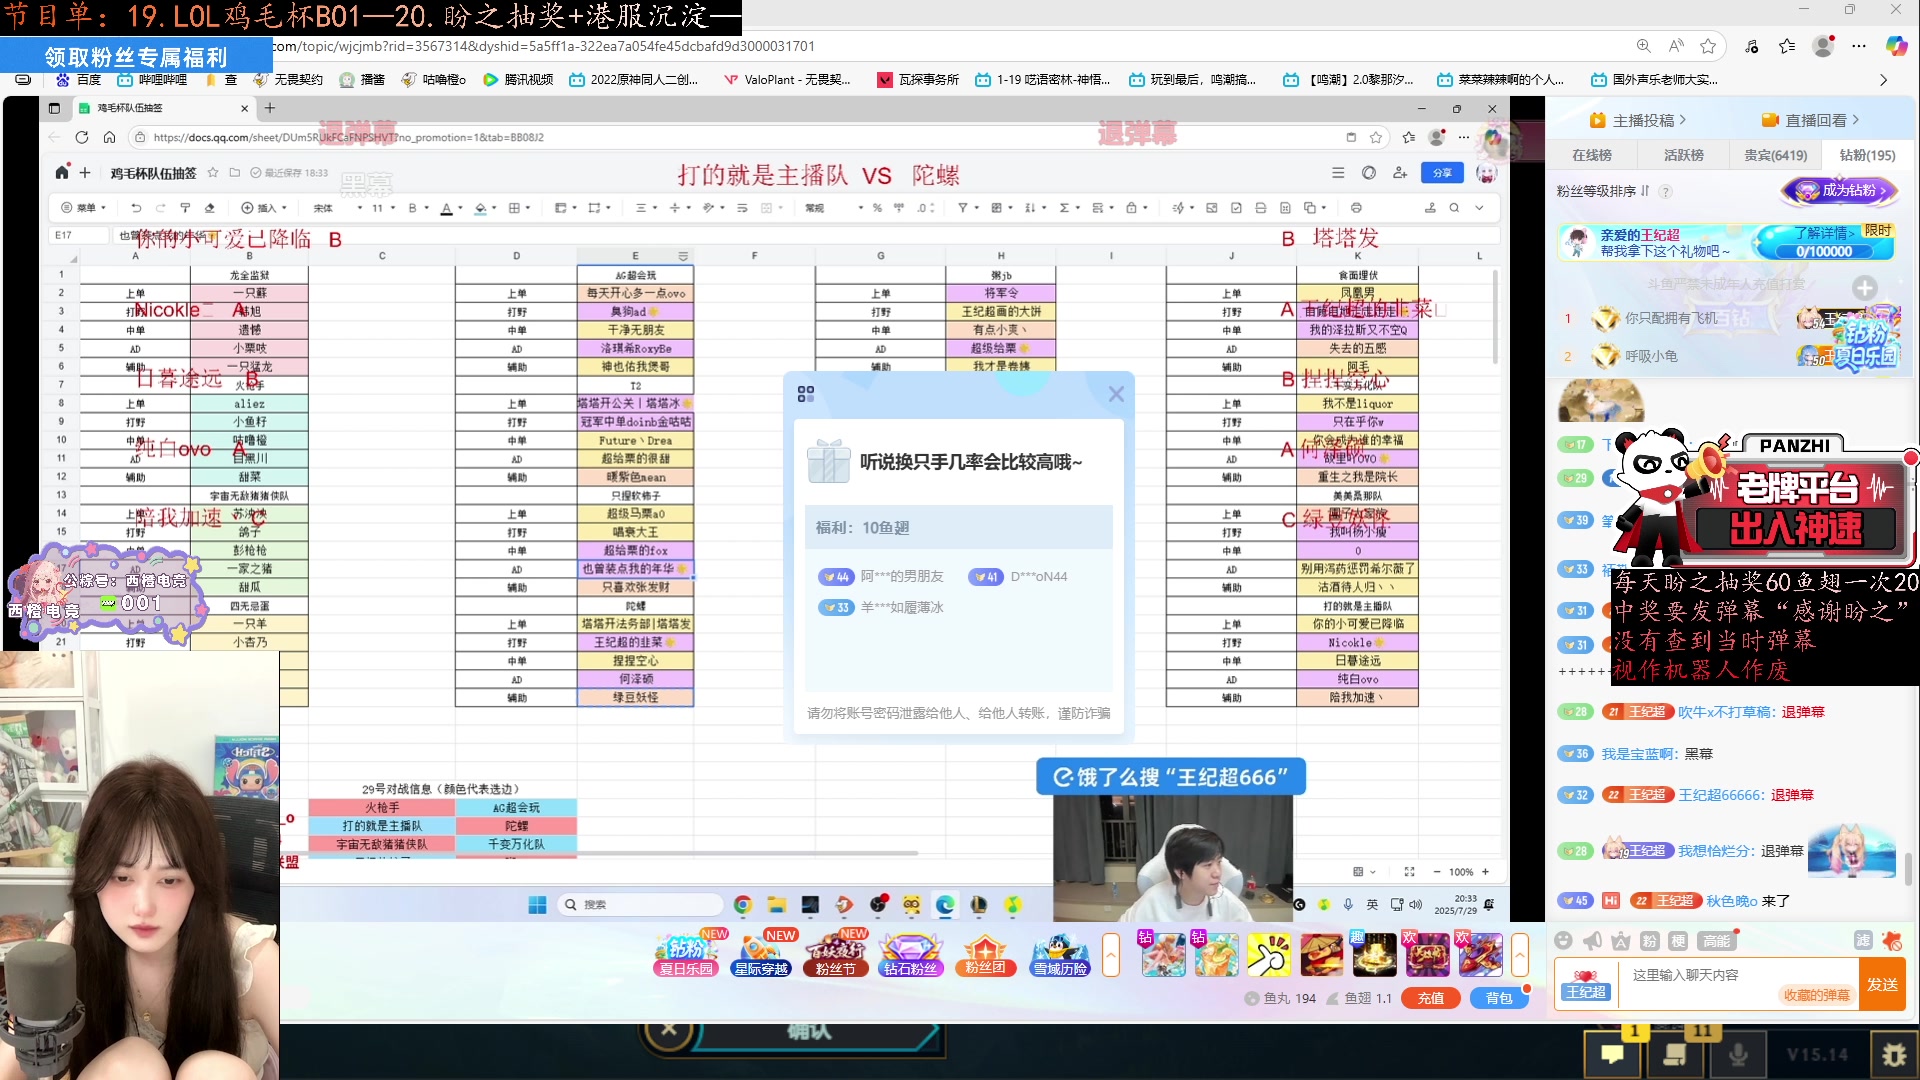Viewport: 1920px width, 1080px height.
Task: Click 了解详情 on the gift banner
Action: click(1825, 232)
